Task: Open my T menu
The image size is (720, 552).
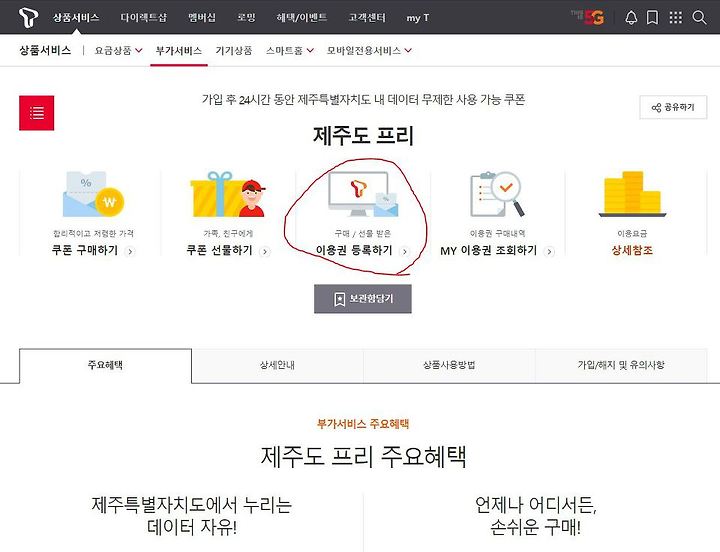Action: (418, 18)
